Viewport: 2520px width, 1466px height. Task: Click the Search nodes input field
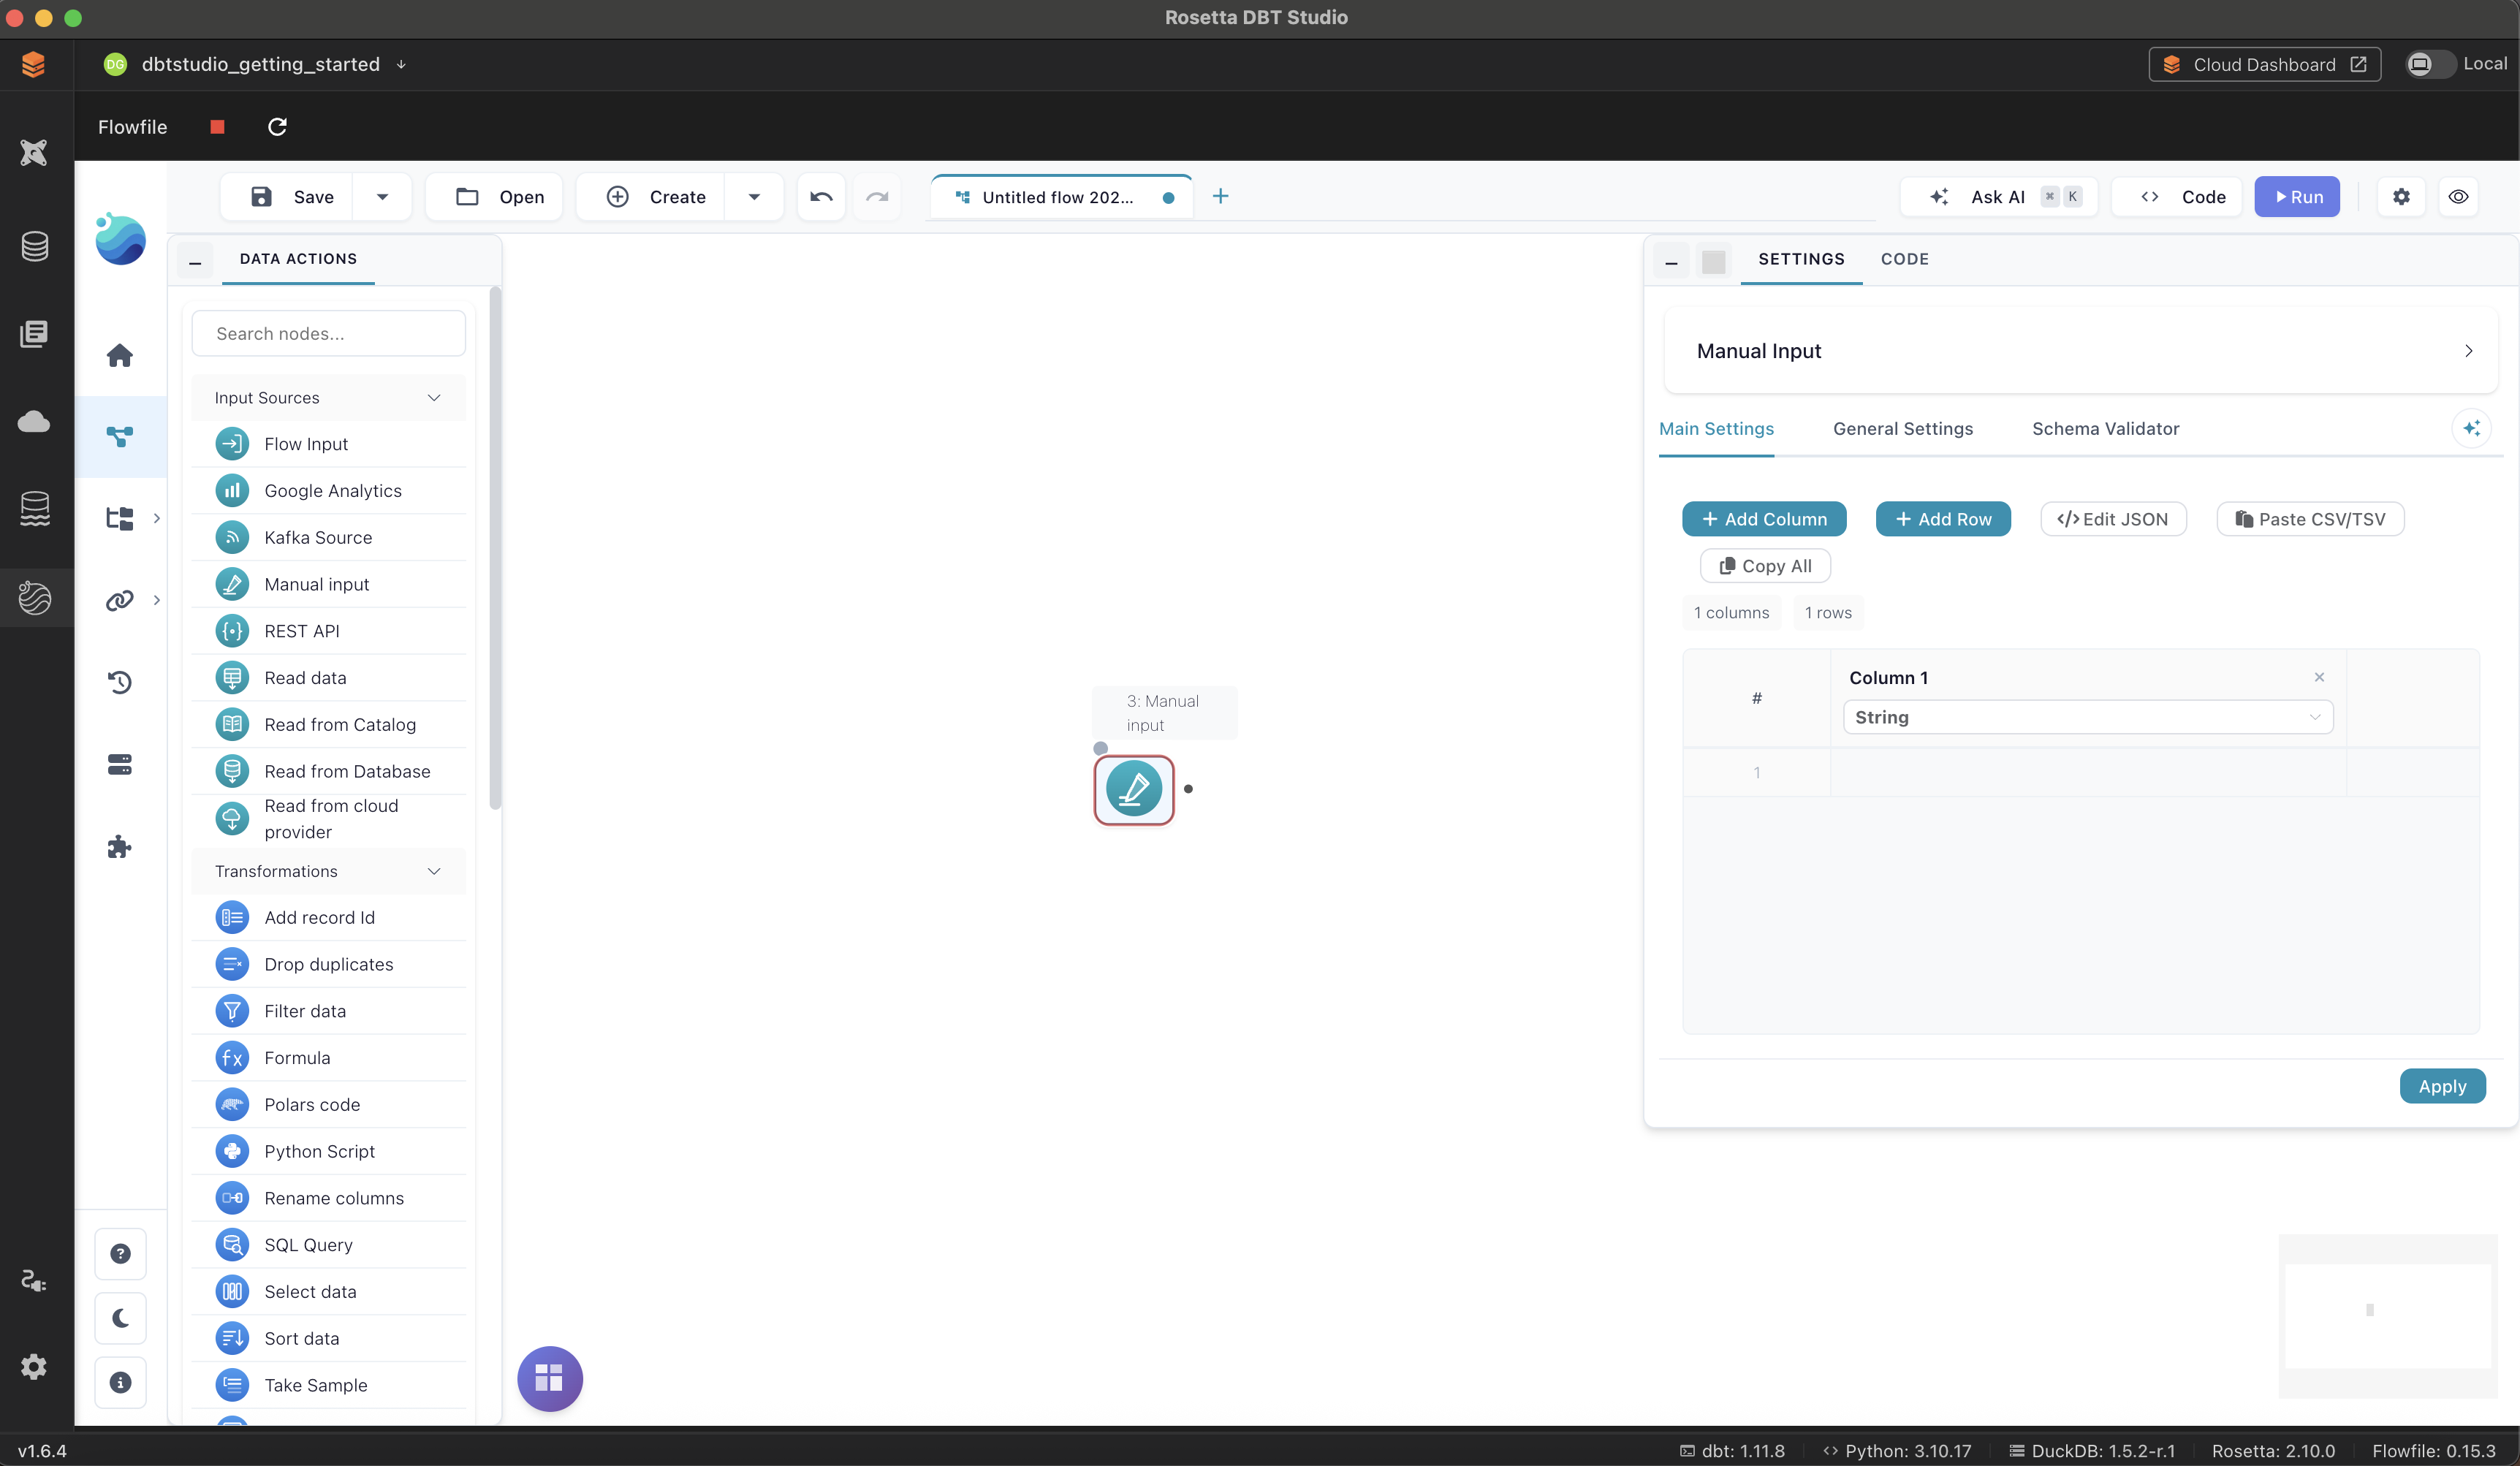click(329, 333)
